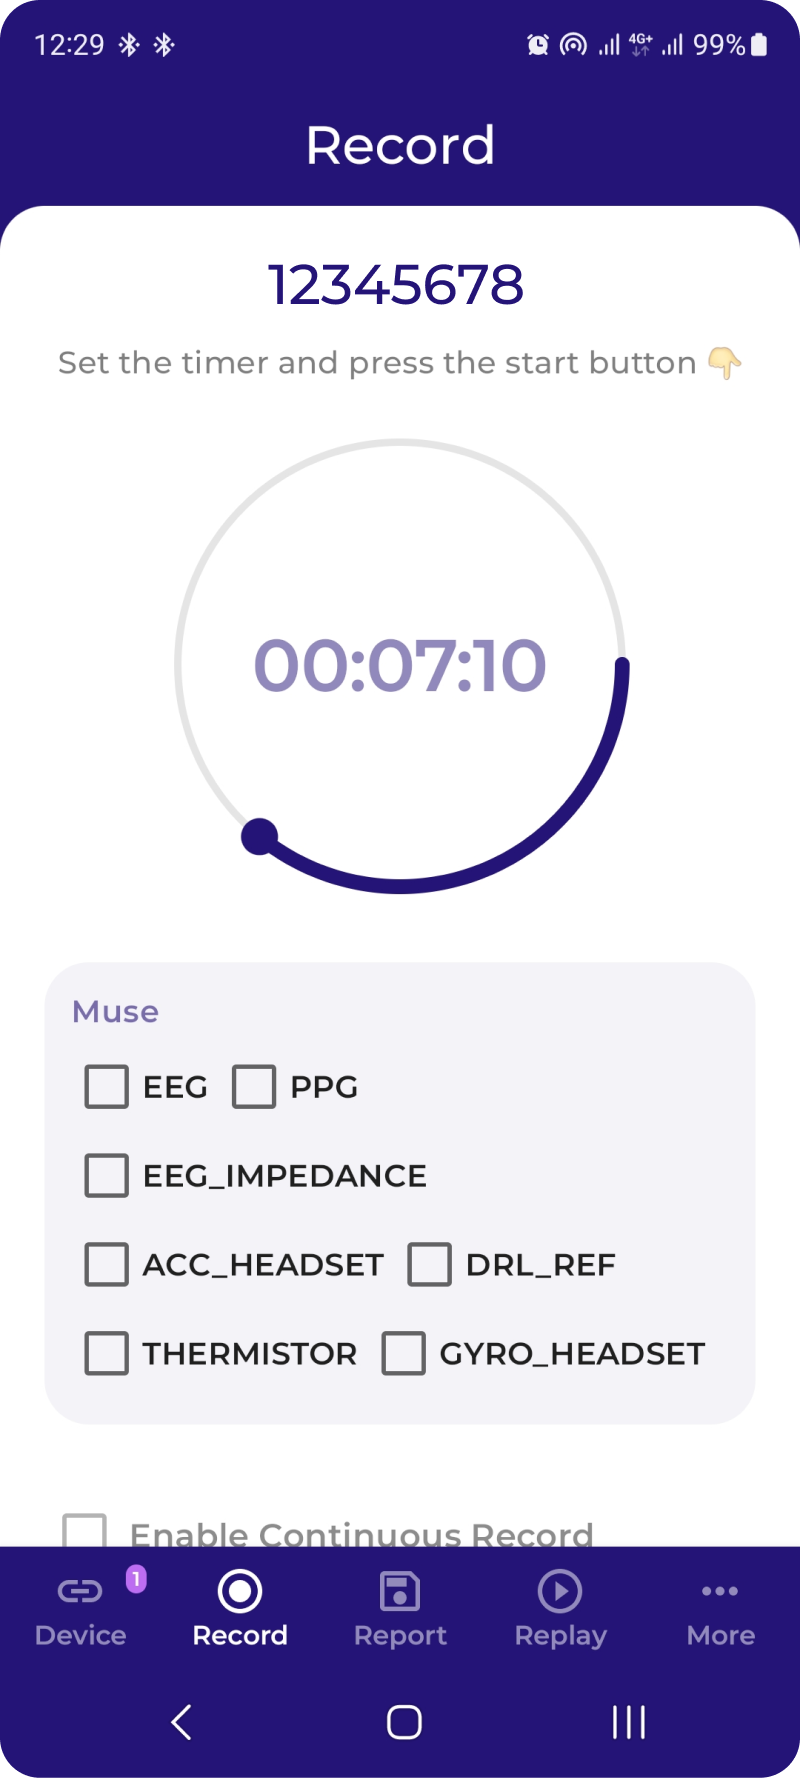Tap the 00:07:10 timer display
This screenshot has width=800, height=1778.
400,666
